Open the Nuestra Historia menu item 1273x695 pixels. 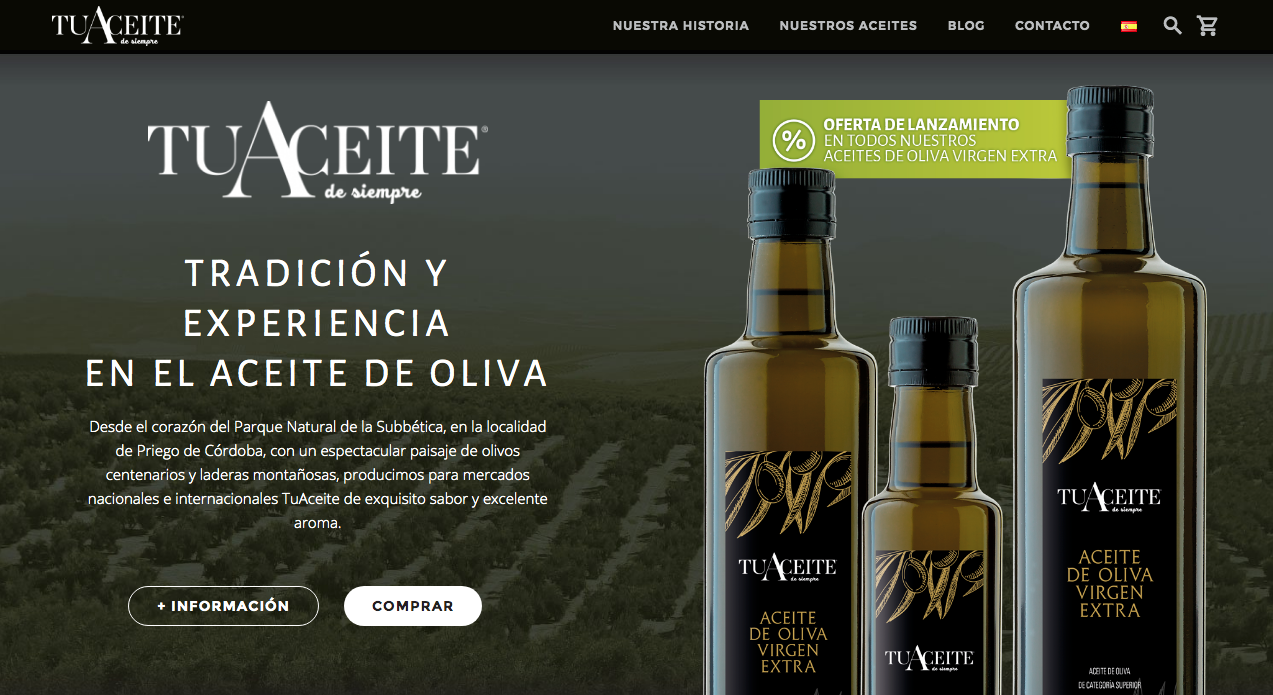pos(681,26)
